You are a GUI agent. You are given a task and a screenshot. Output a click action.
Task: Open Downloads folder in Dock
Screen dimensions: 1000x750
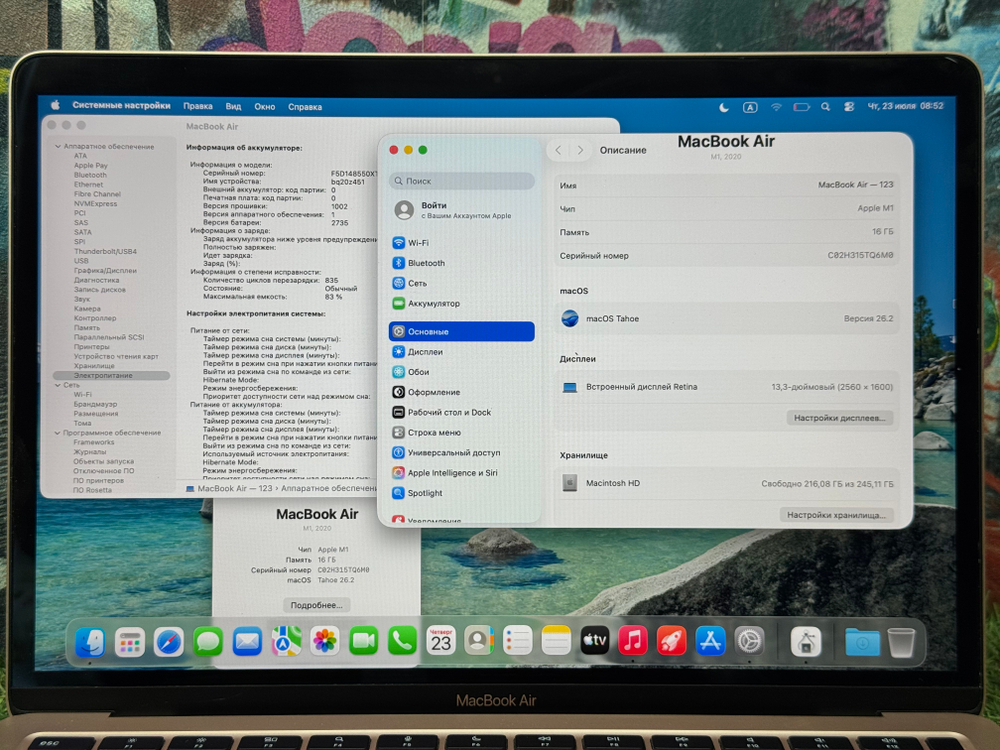[x=862, y=642]
